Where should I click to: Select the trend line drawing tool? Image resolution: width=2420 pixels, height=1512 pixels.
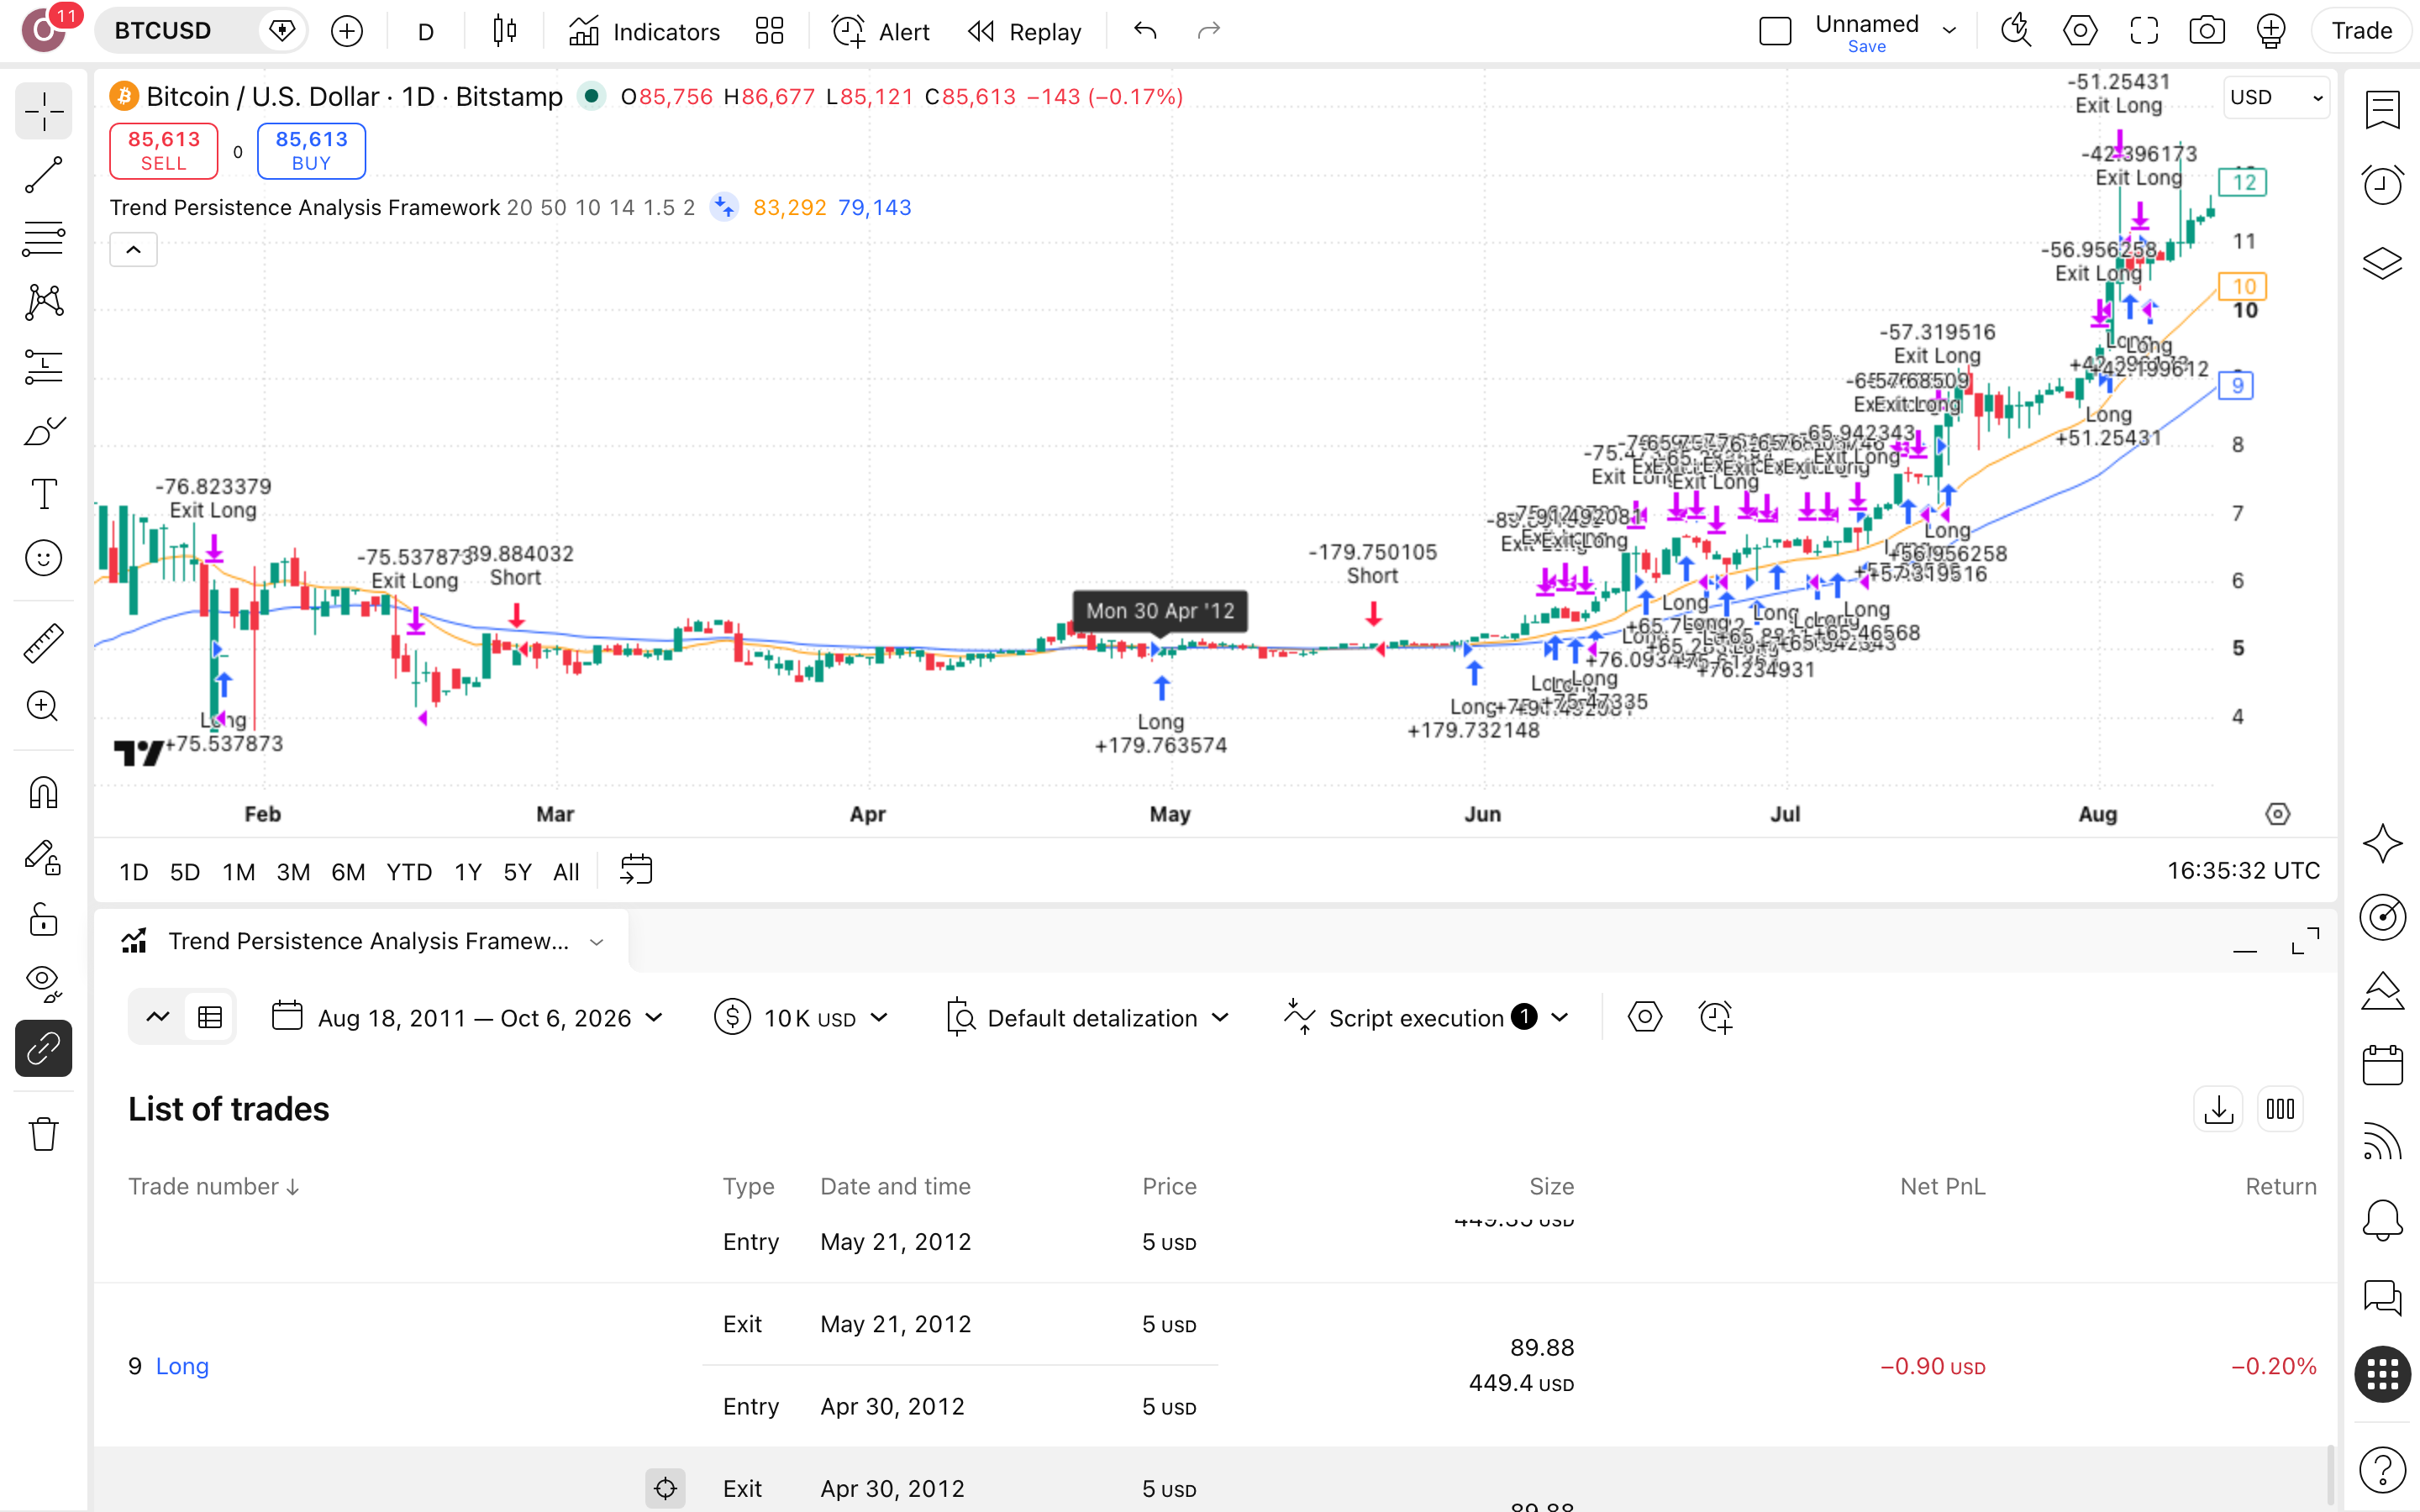[43, 175]
